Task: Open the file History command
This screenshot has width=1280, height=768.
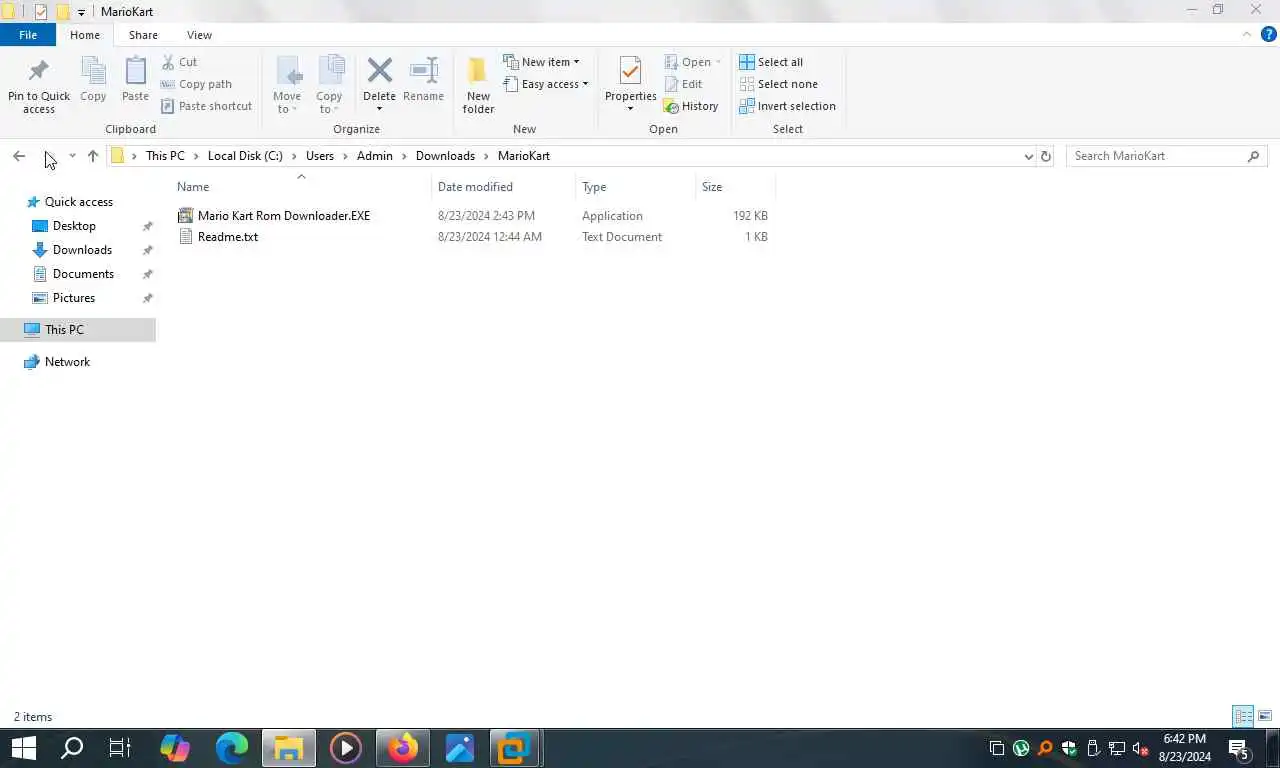Action: 690,106
